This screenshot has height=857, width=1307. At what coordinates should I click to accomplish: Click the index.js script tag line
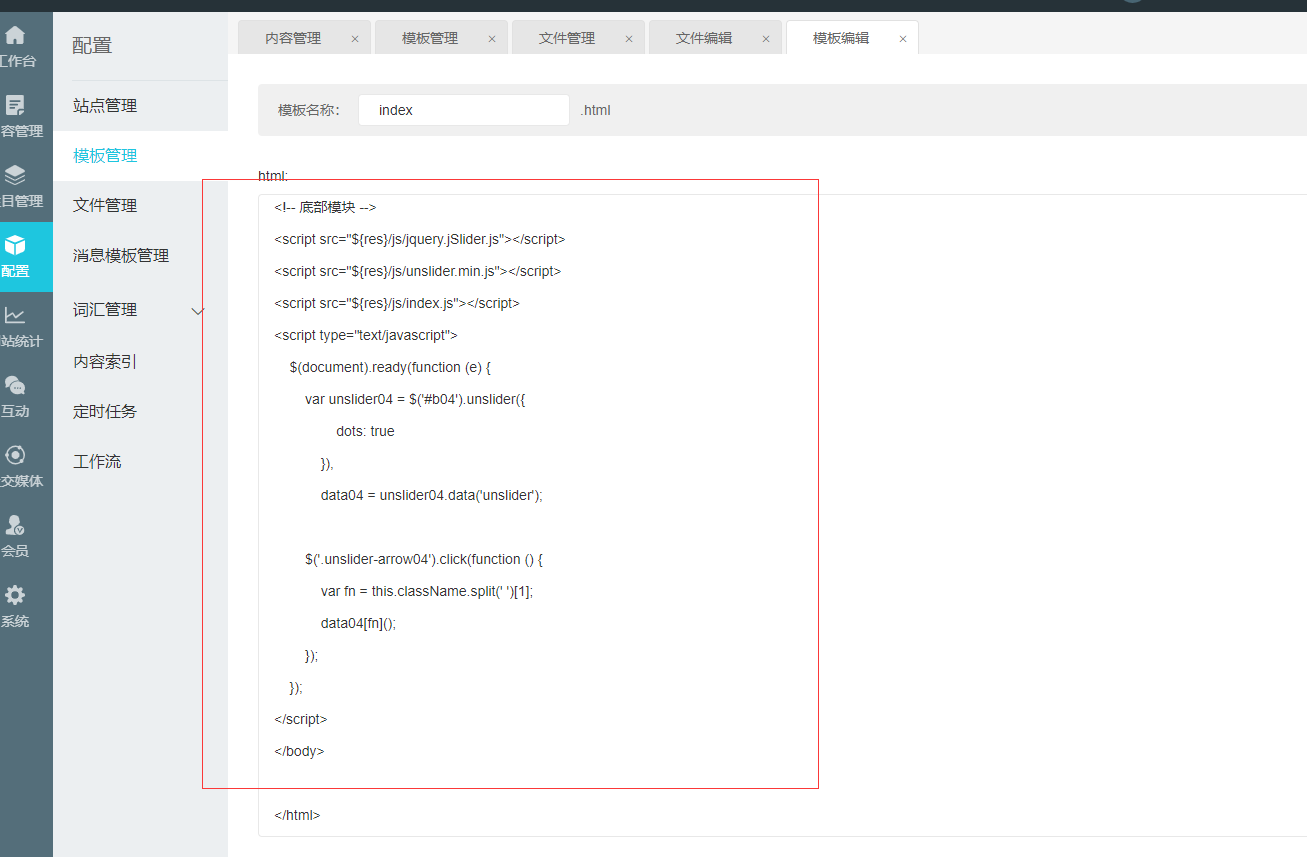(397, 304)
